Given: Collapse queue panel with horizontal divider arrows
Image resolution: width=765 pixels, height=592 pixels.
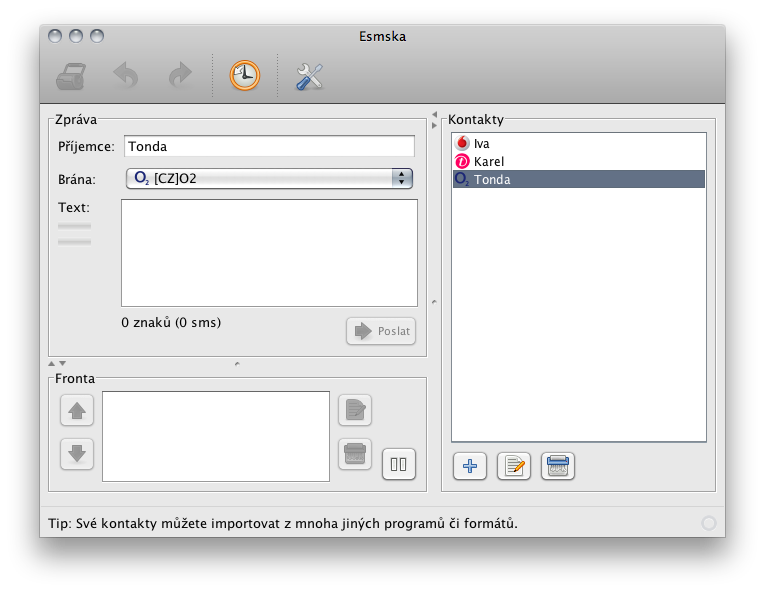Looking at the screenshot, I should 57,364.
